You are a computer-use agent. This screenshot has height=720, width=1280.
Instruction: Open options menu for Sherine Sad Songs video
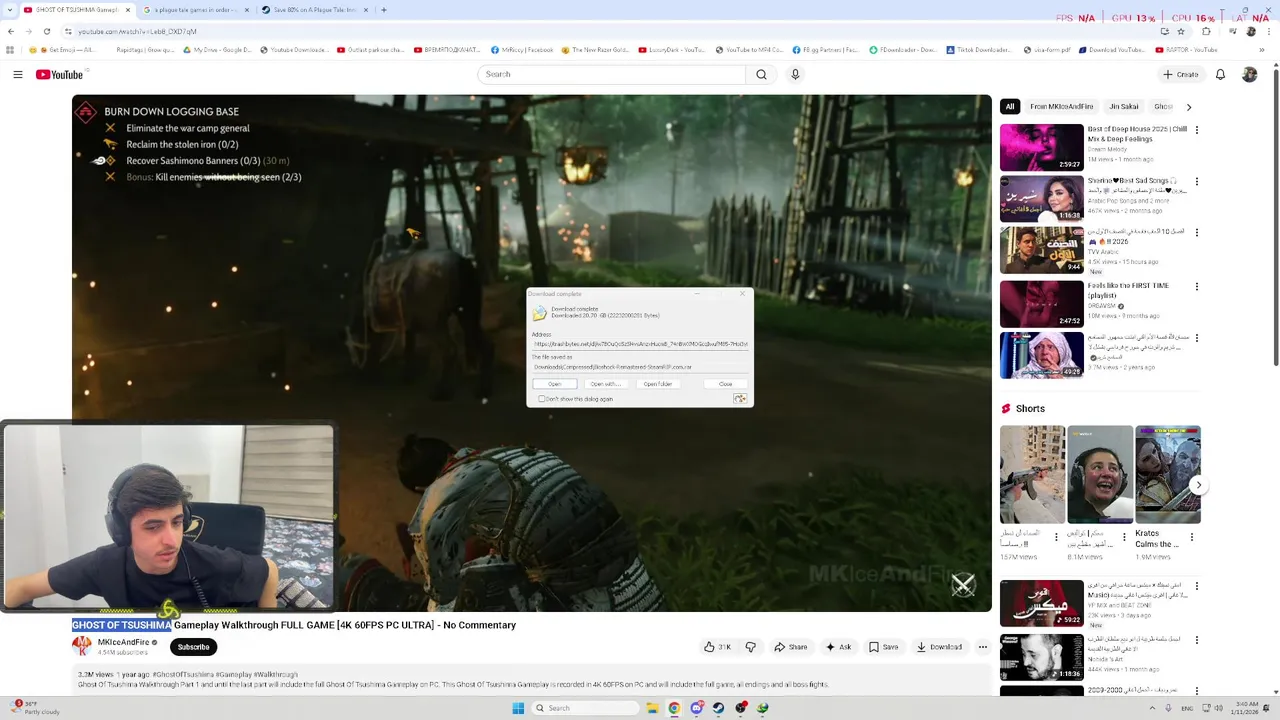coord(1196,182)
